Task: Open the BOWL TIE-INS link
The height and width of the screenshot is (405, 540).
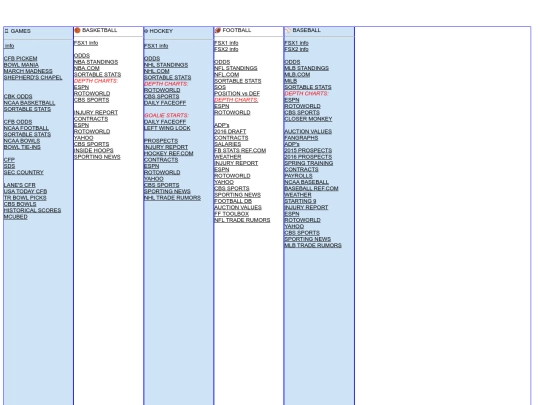Action: click(x=22, y=147)
